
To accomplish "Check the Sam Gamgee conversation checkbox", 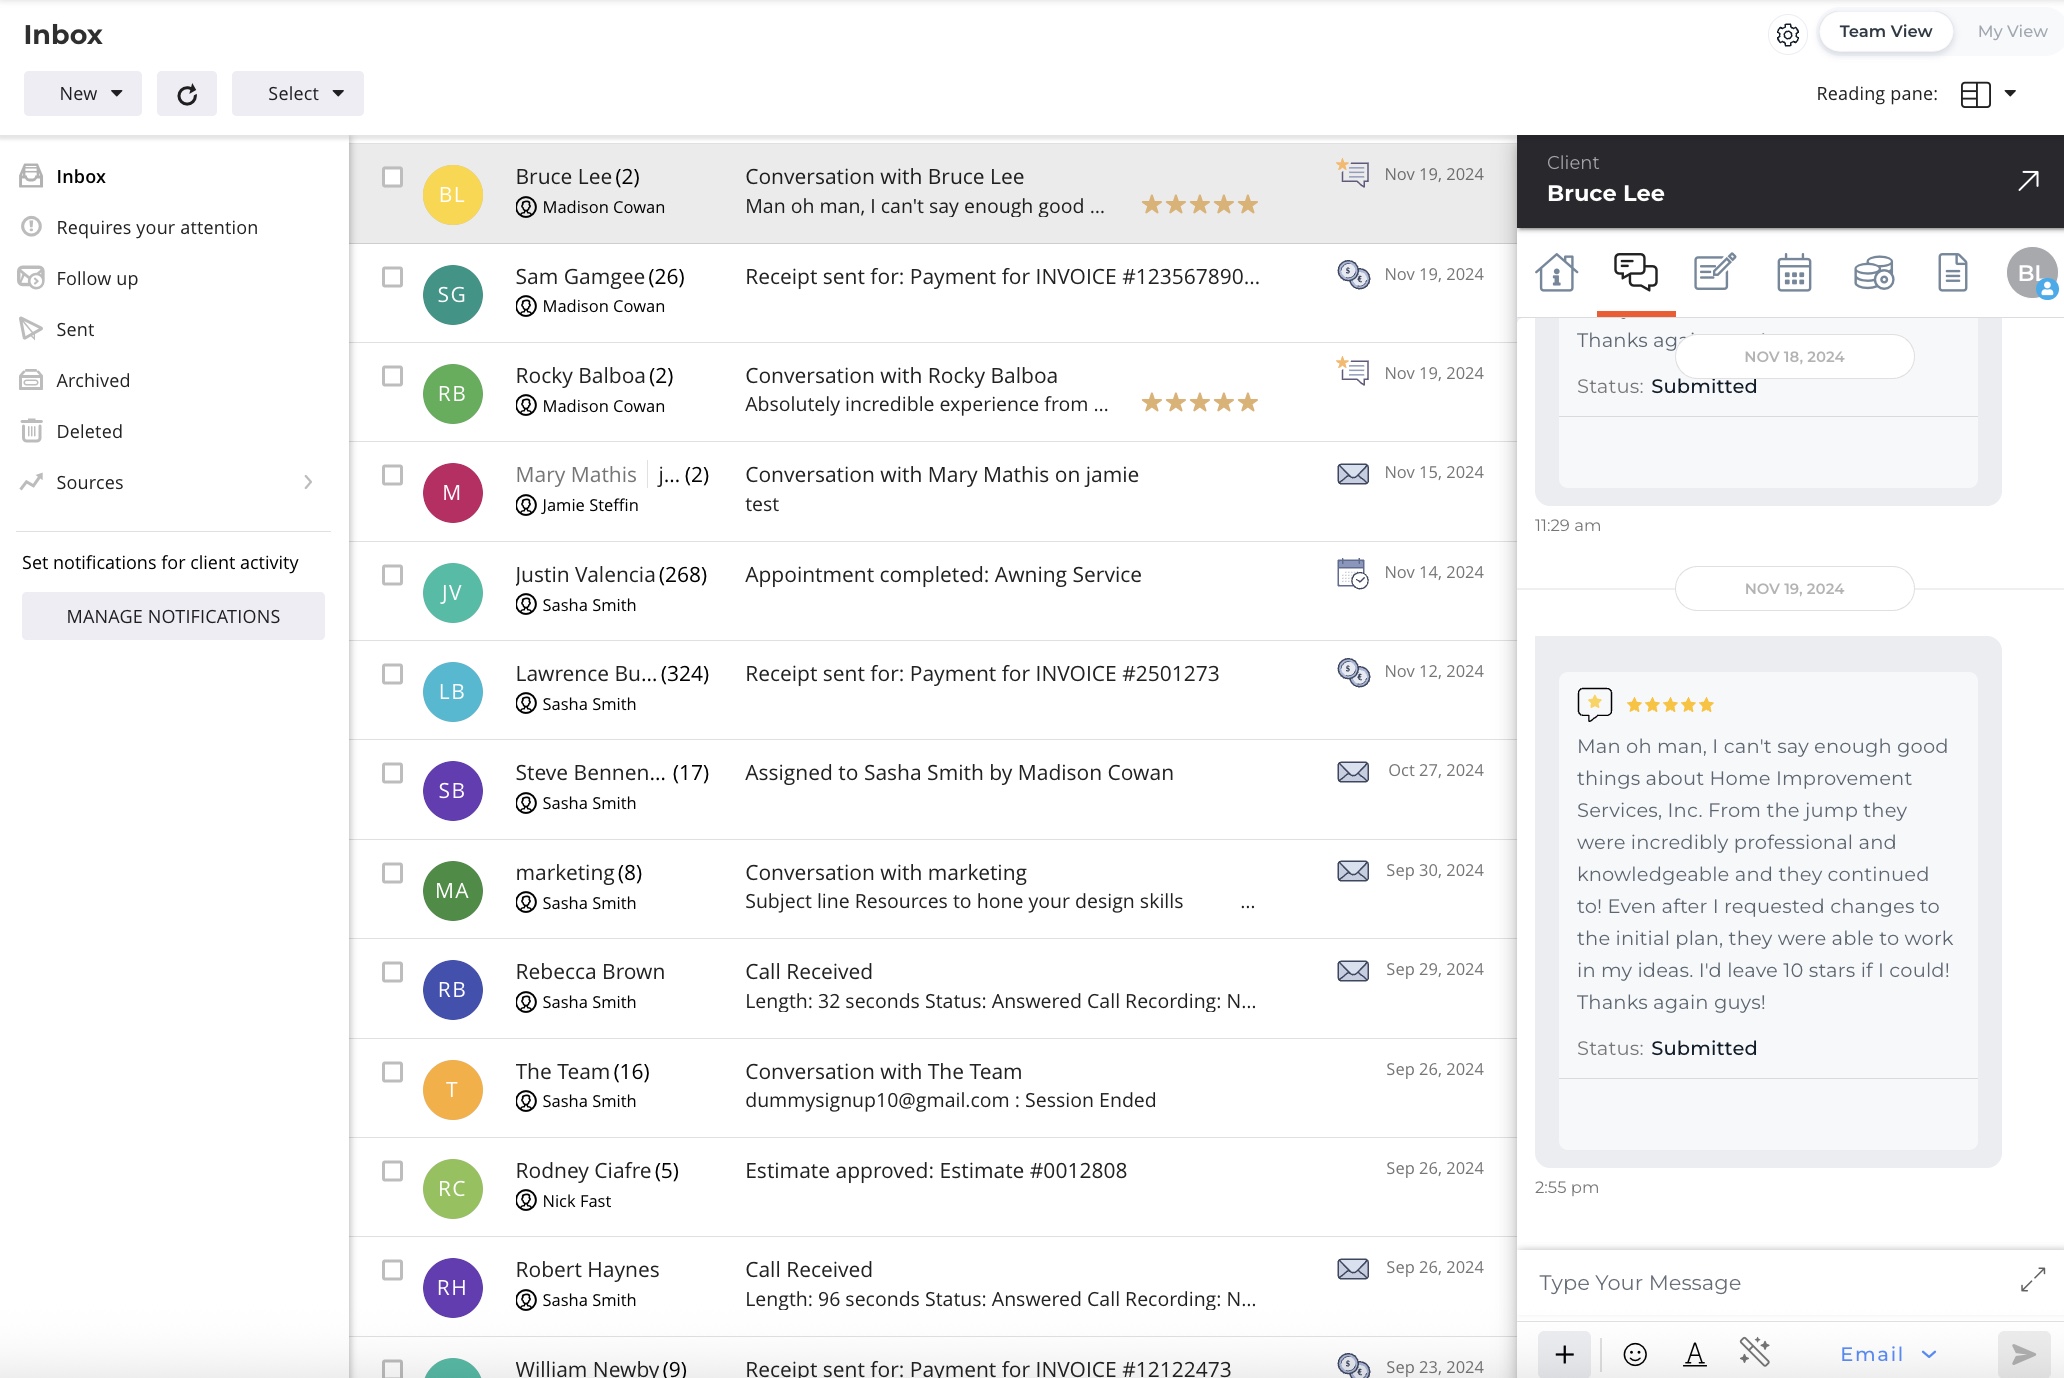I will (x=392, y=277).
